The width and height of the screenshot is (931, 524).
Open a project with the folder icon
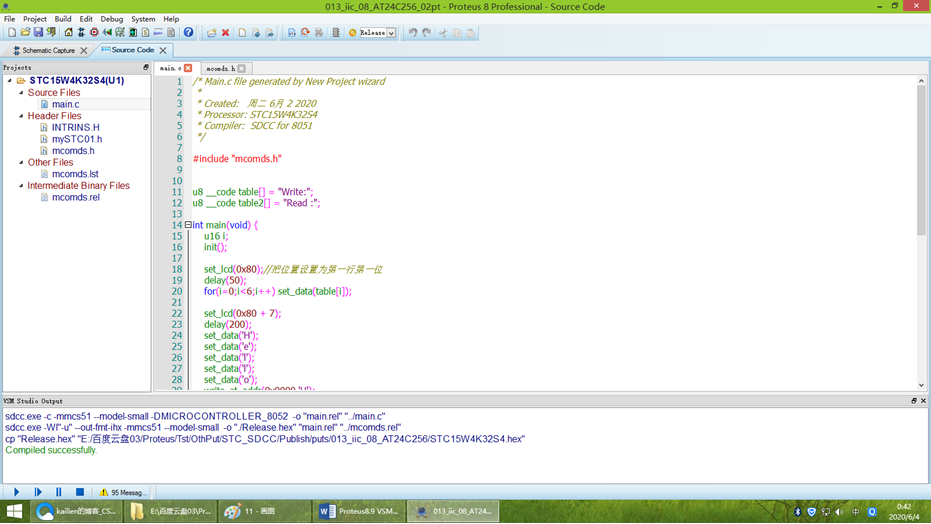pyautogui.click(x=25, y=33)
